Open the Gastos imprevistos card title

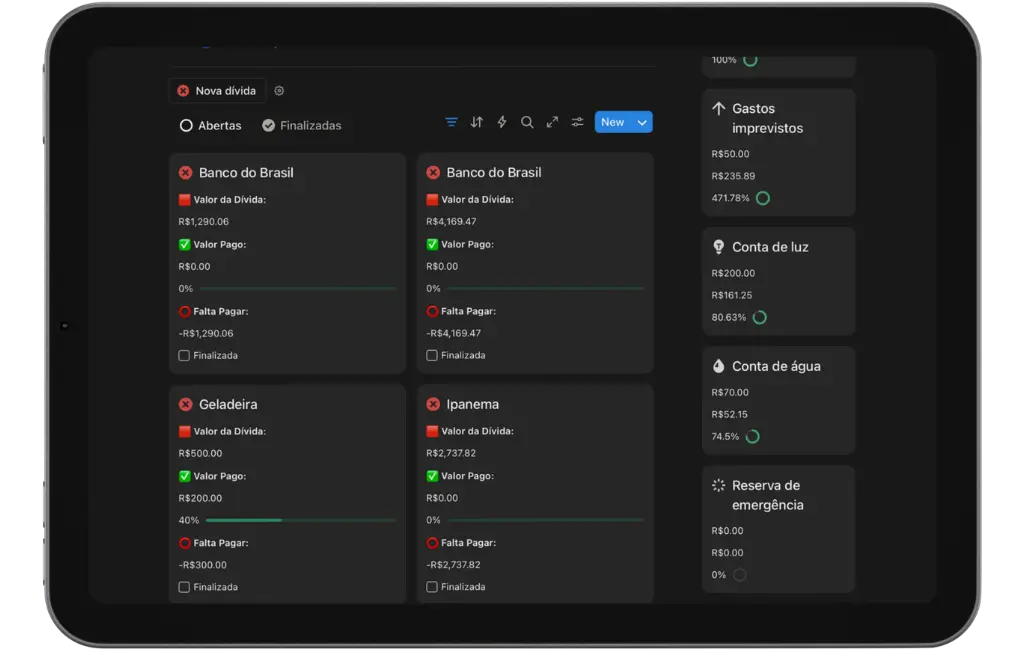[767, 118]
